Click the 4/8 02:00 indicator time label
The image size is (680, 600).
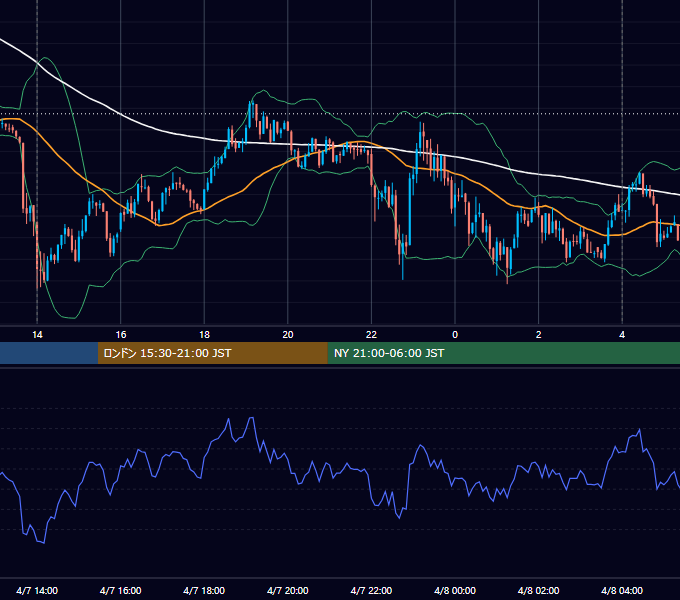[538, 590]
